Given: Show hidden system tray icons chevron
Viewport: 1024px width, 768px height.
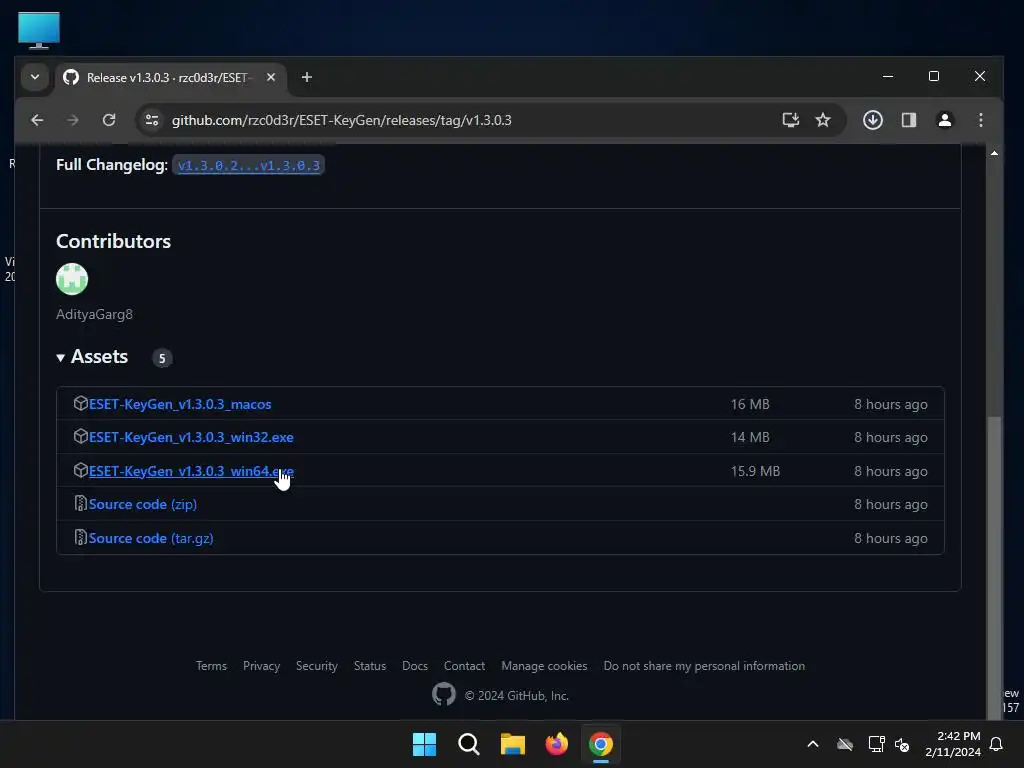Looking at the screenshot, I should coord(813,744).
